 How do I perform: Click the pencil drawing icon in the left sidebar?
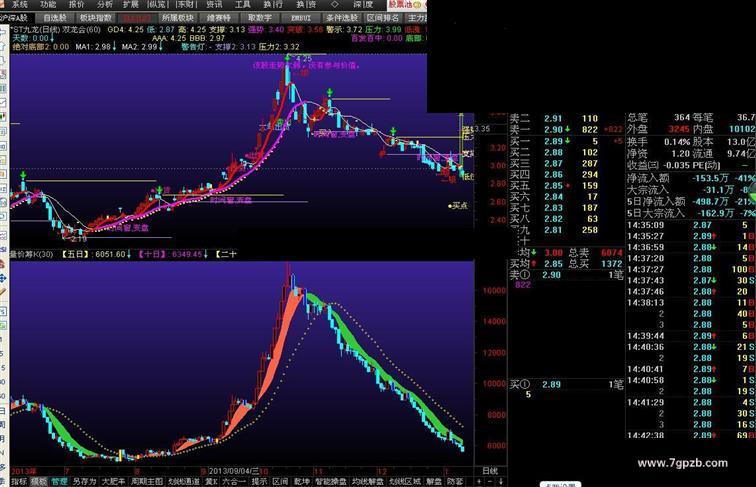pos(3,292)
